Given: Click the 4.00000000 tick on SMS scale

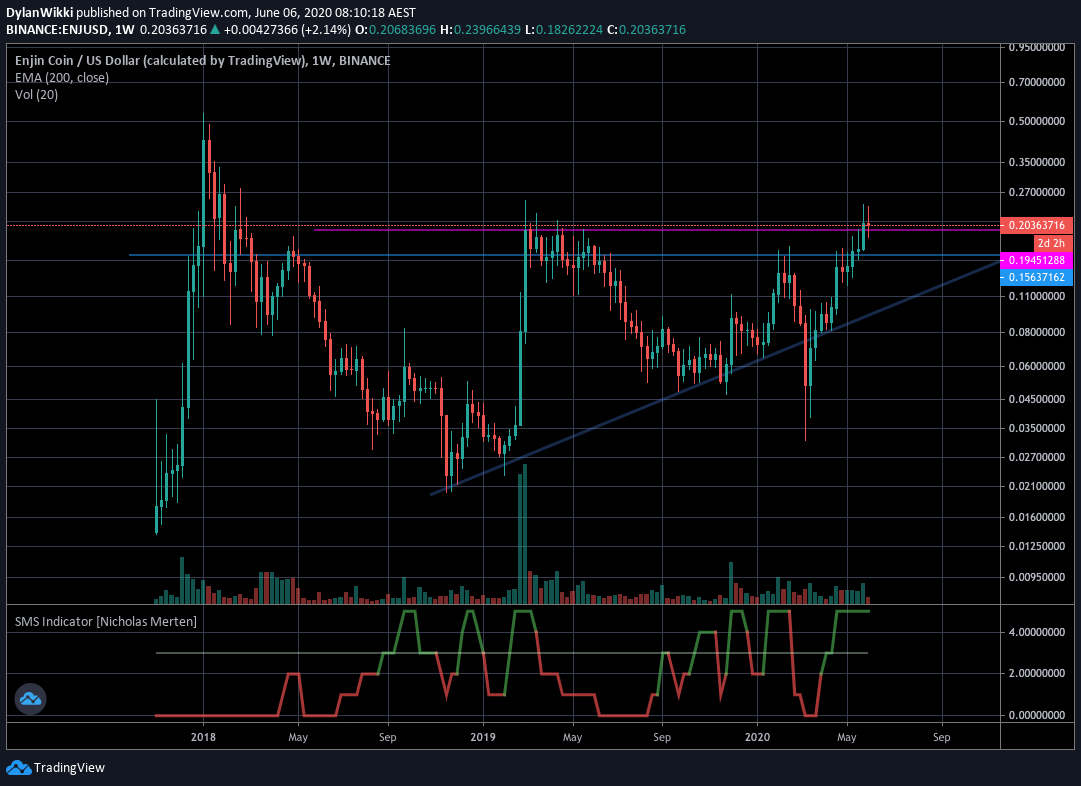Looking at the screenshot, I should pos(1037,632).
